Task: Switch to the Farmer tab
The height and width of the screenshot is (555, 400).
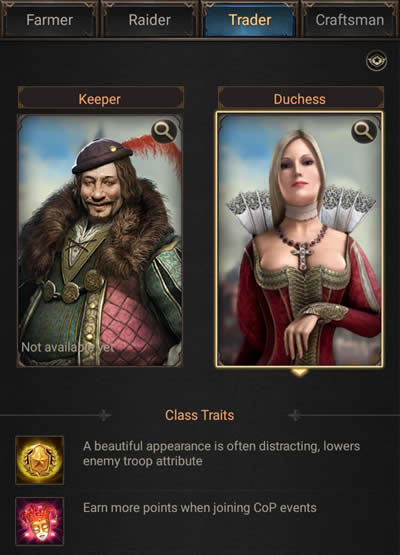Action: click(50, 20)
